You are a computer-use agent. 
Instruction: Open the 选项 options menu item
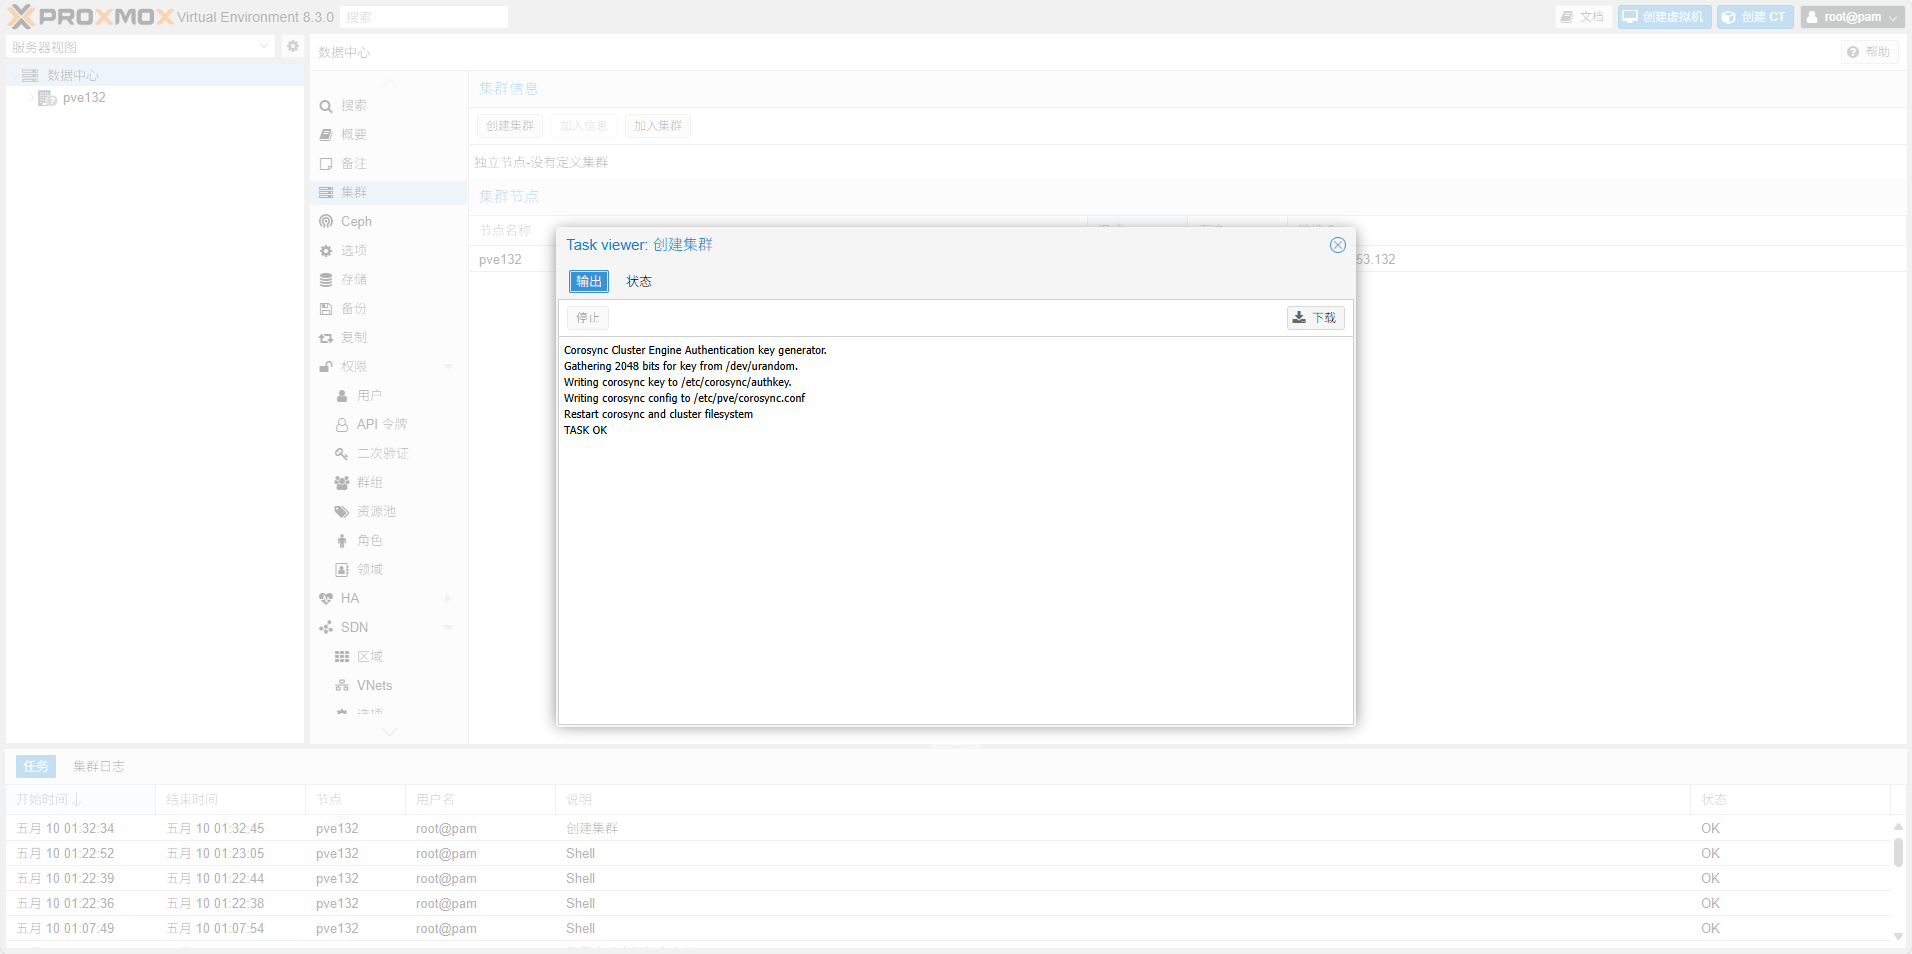(388, 250)
